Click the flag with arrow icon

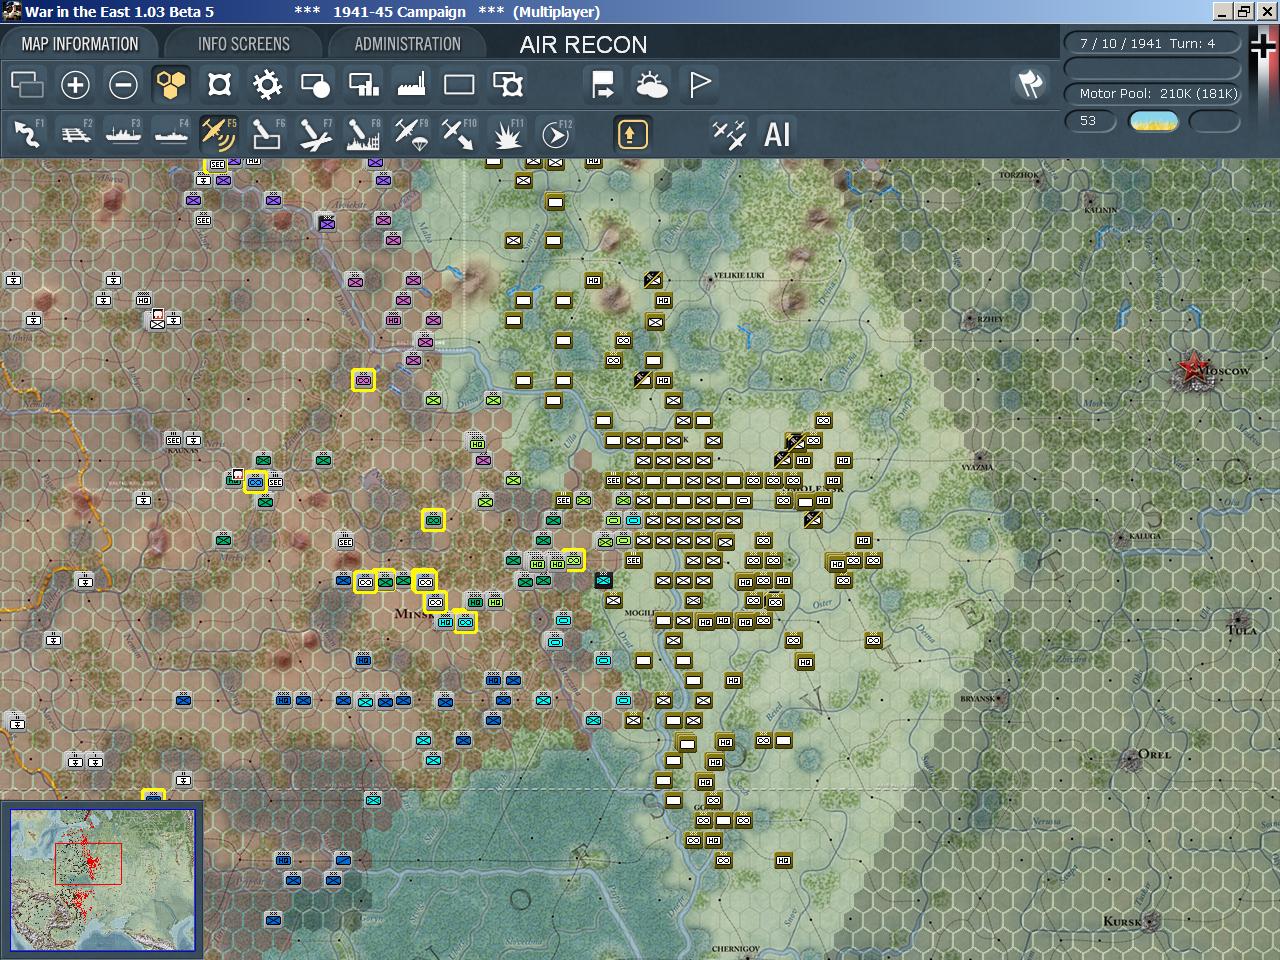tap(603, 85)
